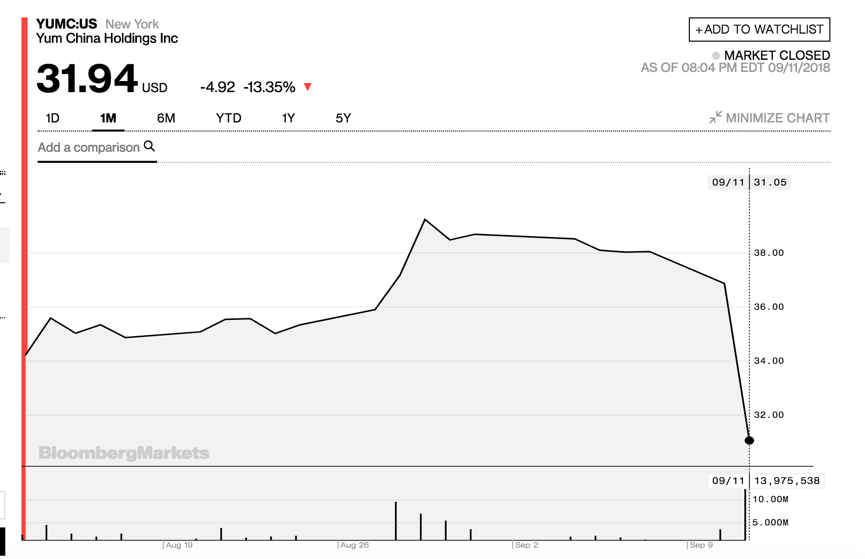This screenshot has width=865, height=559.
Task: Click the 36.00 y-axis label
Action: [x=768, y=307]
